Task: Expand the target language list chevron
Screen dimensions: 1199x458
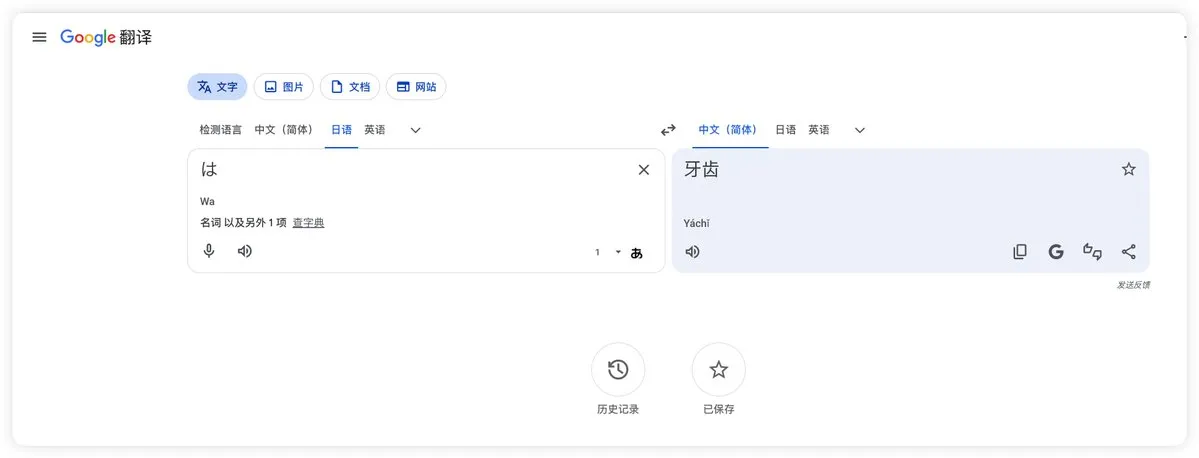Action: (859, 130)
